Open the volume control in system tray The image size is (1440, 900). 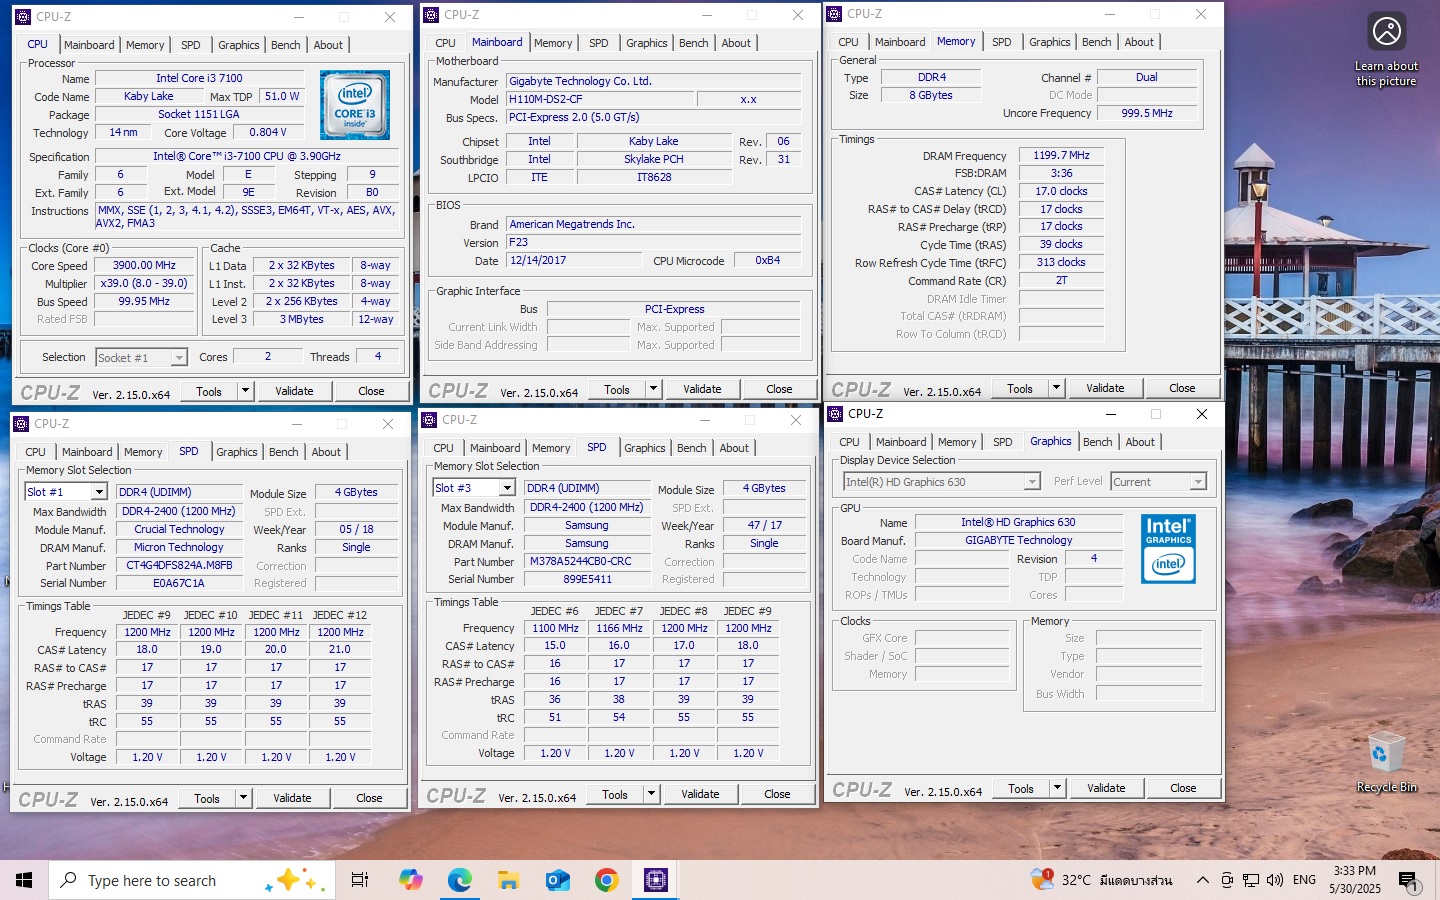click(x=1274, y=880)
